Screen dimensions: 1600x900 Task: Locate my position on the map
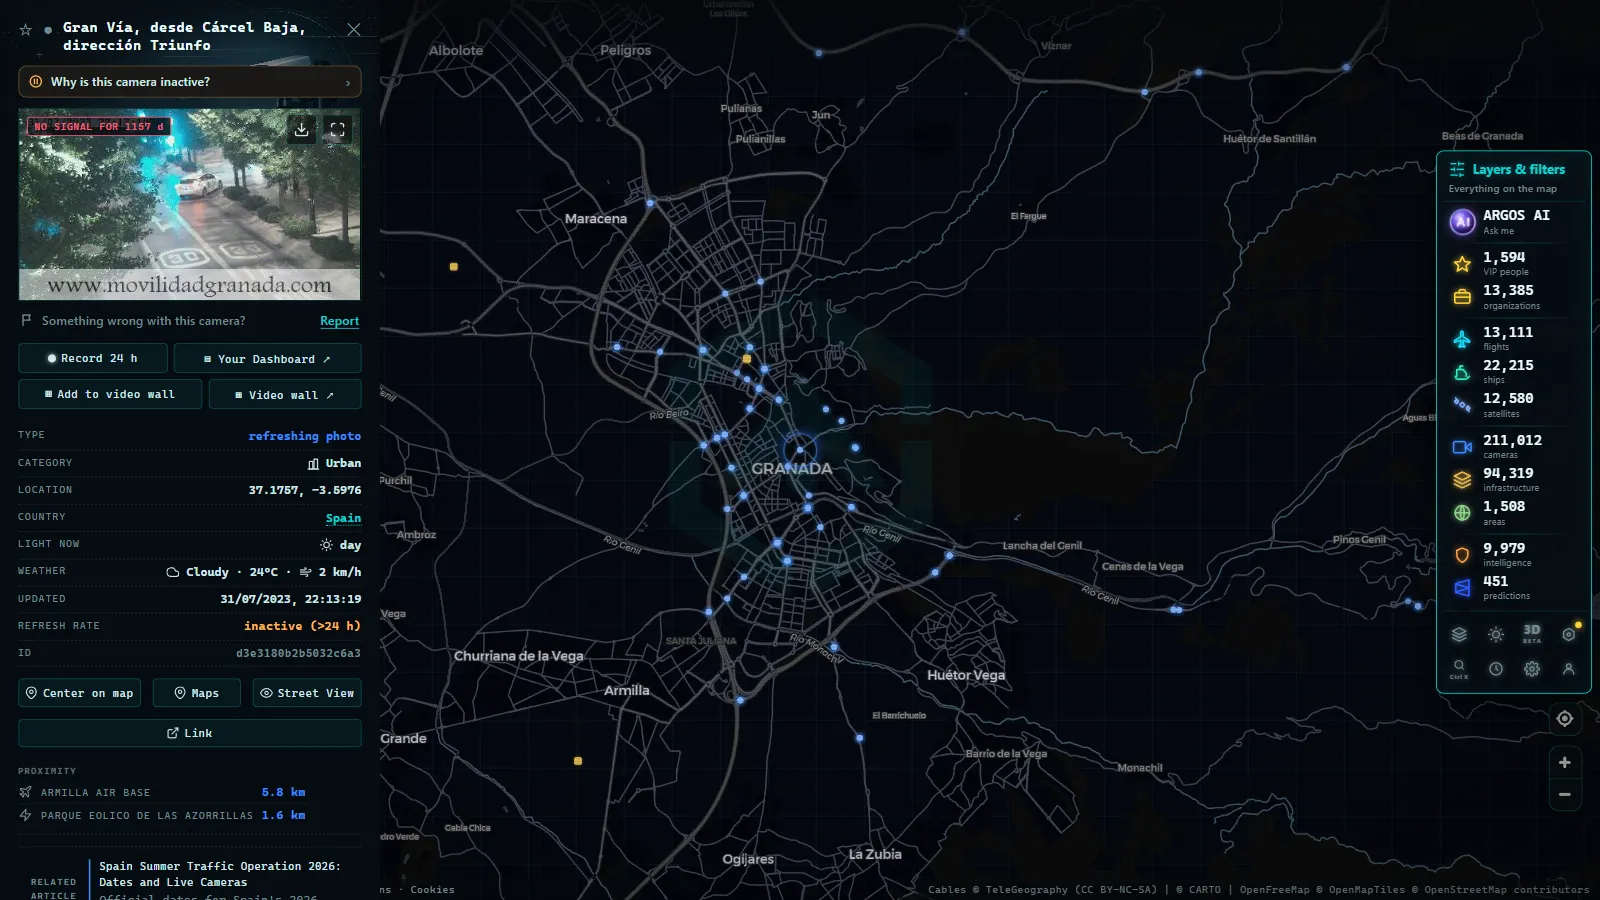pos(1565,719)
